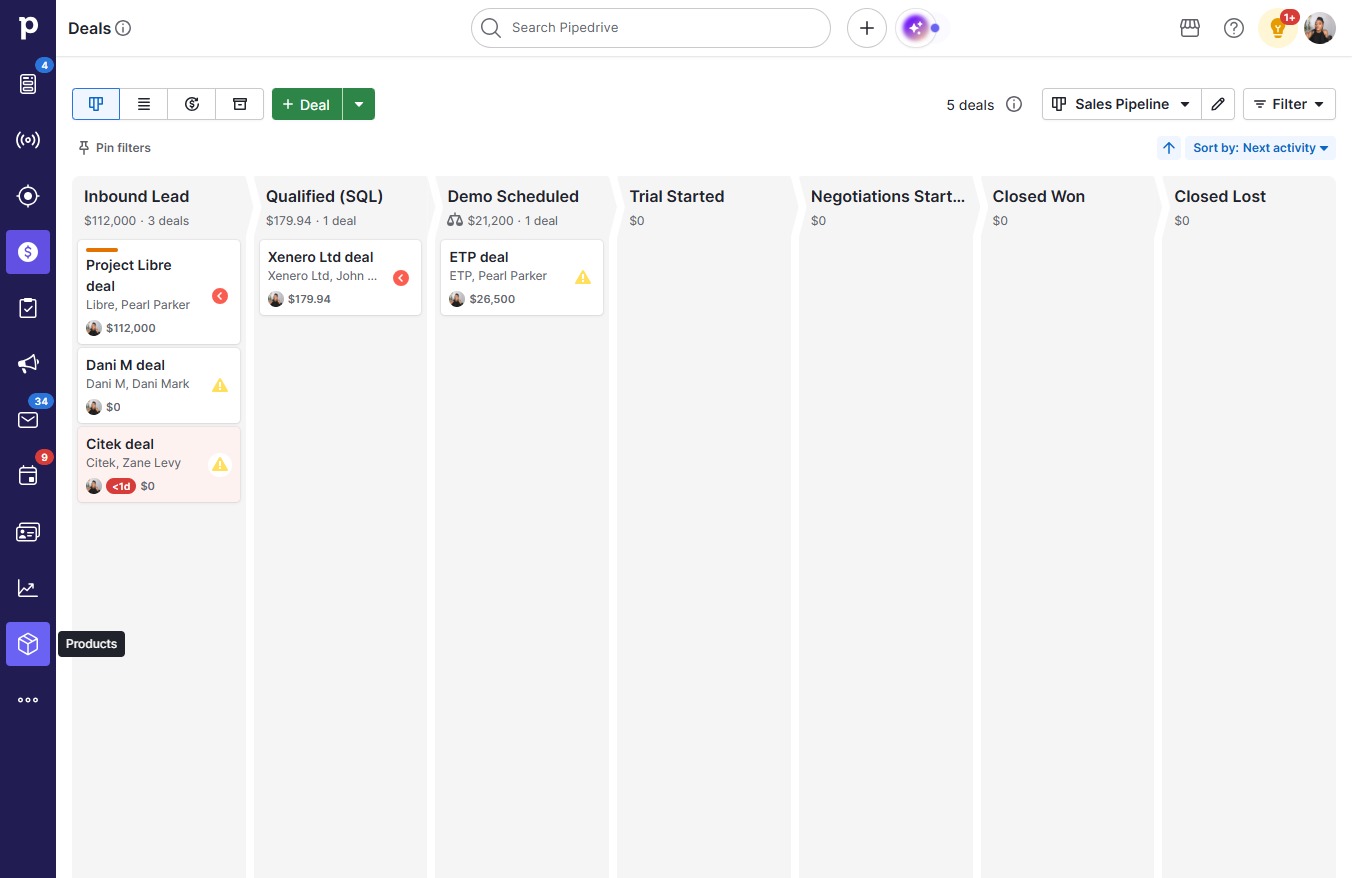1352x878 pixels.
Task: Open the ETP deal card
Action: click(x=522, y=277)
